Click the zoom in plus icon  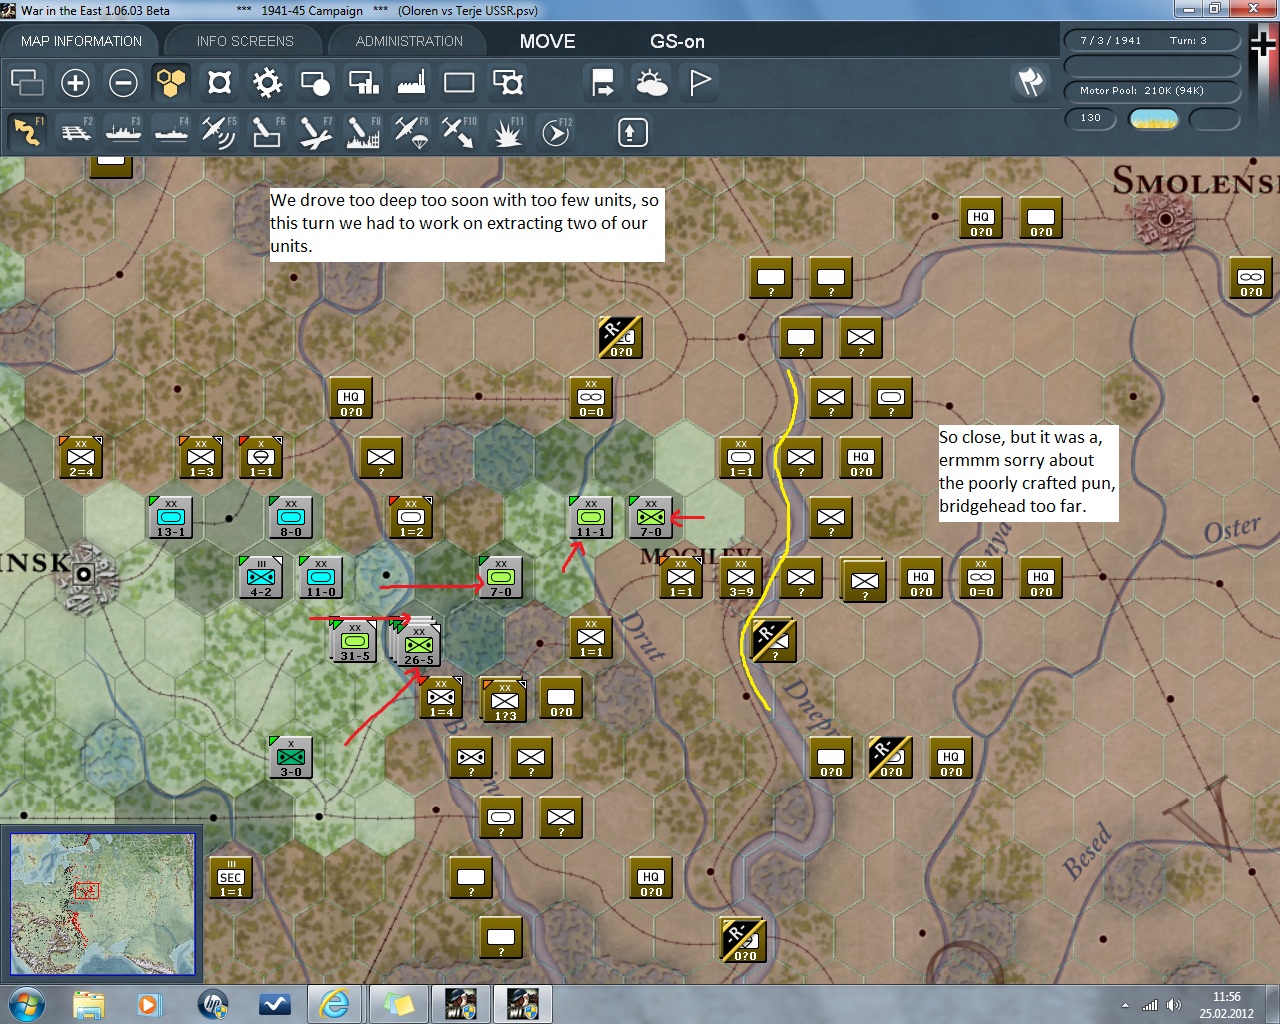click(x=75, y=82)
